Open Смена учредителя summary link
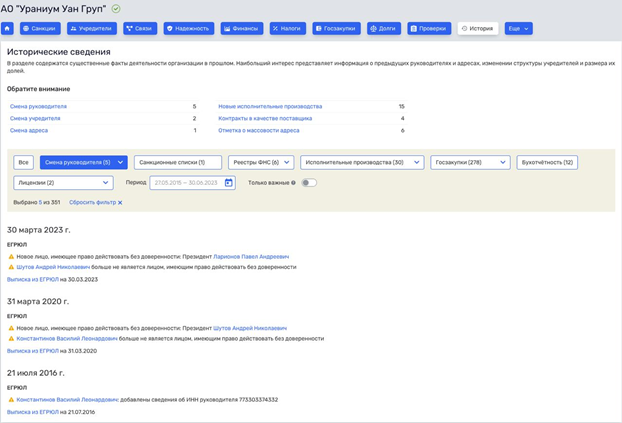622x423 pixels. pyautogui.click(x=35, y=118)
